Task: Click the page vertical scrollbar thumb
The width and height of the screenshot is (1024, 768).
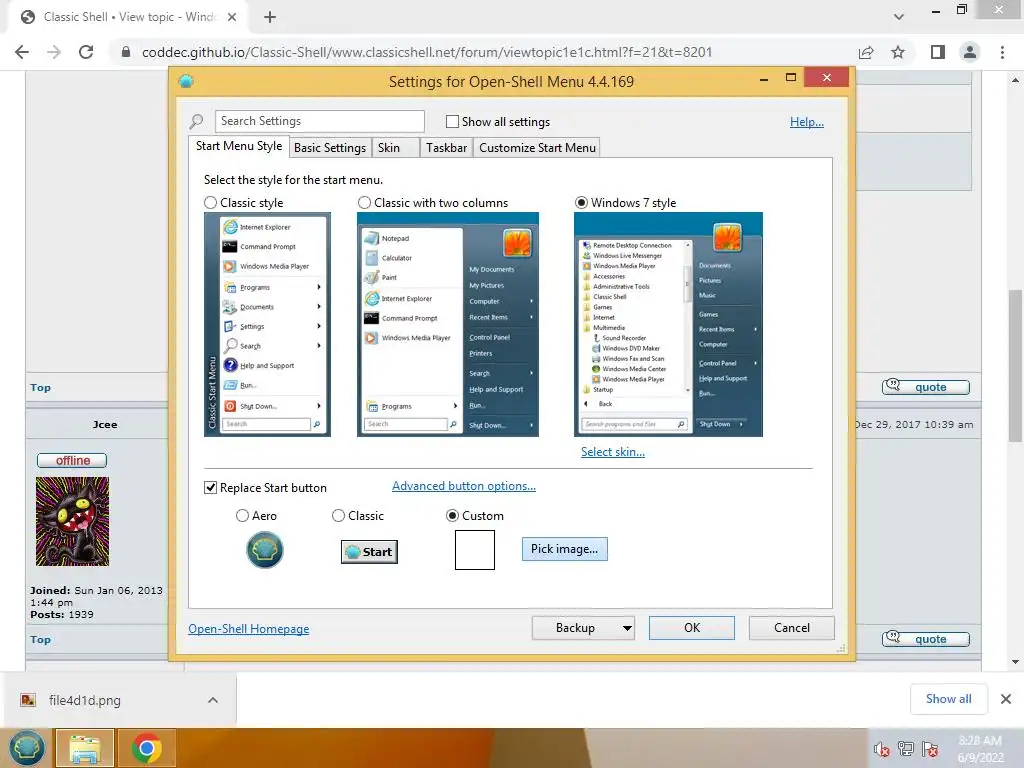Action: [1015, 366]
